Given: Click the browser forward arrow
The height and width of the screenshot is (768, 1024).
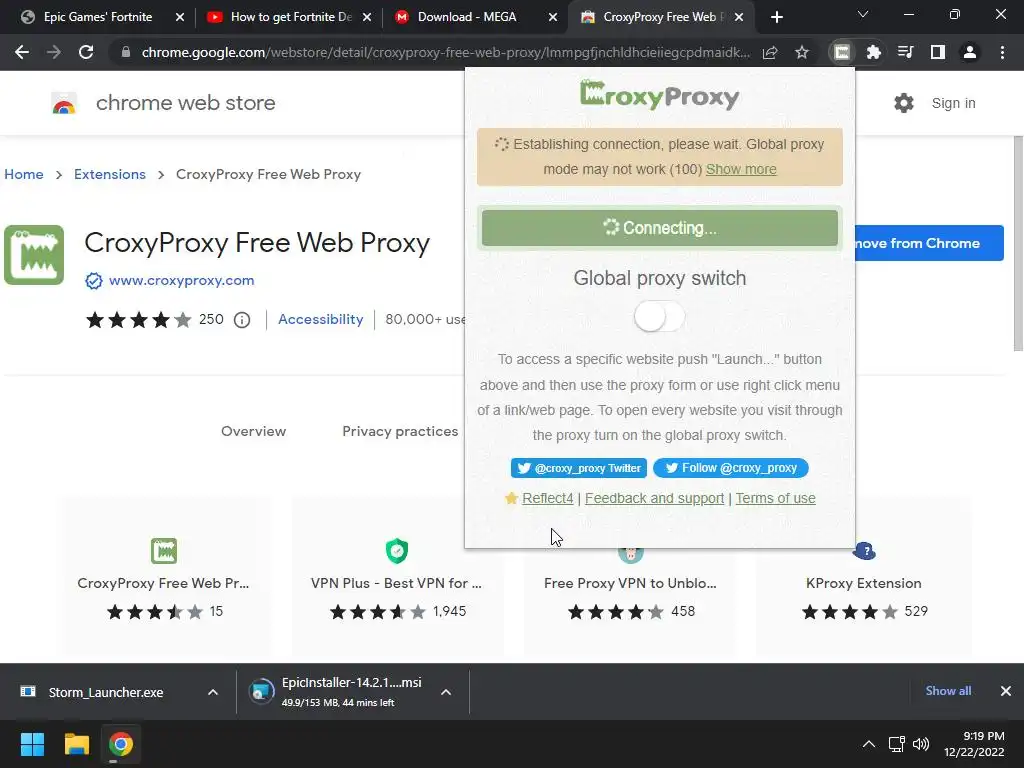Looking at the screenshot, I should 54,52.
